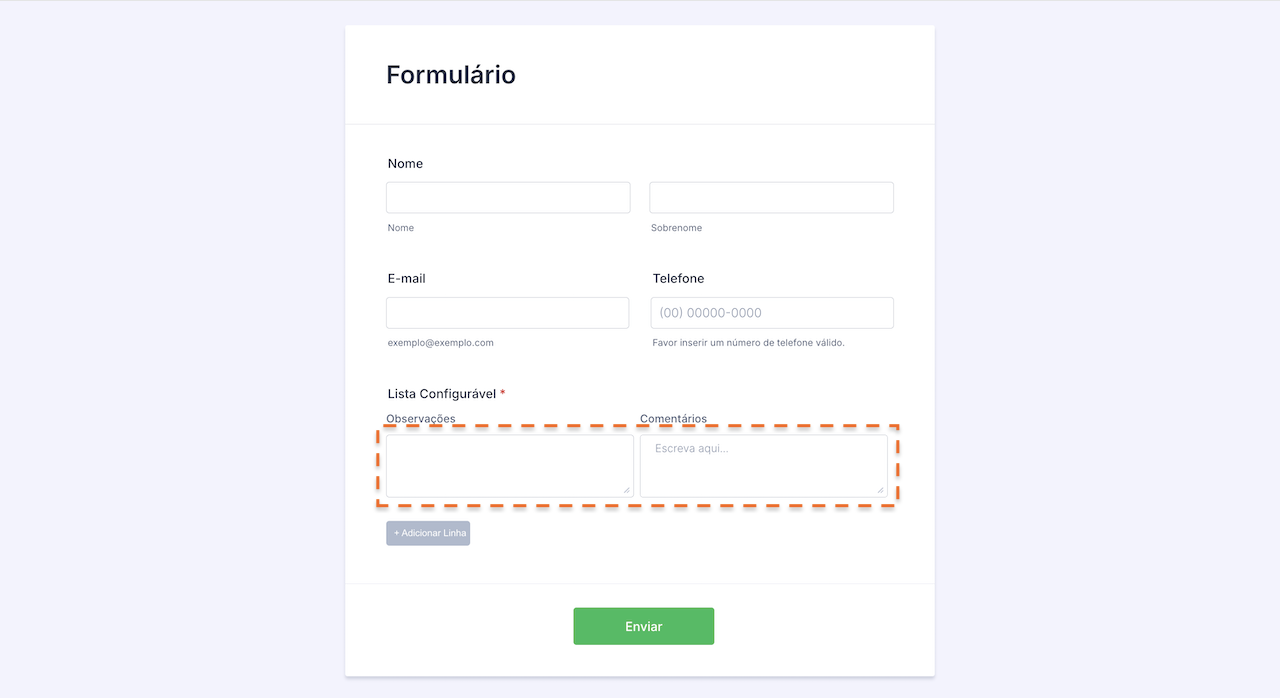Viewport: 1280px width, 698px height.
Task: Click the Observações text area resize handle
Action: tap(627, 490)
